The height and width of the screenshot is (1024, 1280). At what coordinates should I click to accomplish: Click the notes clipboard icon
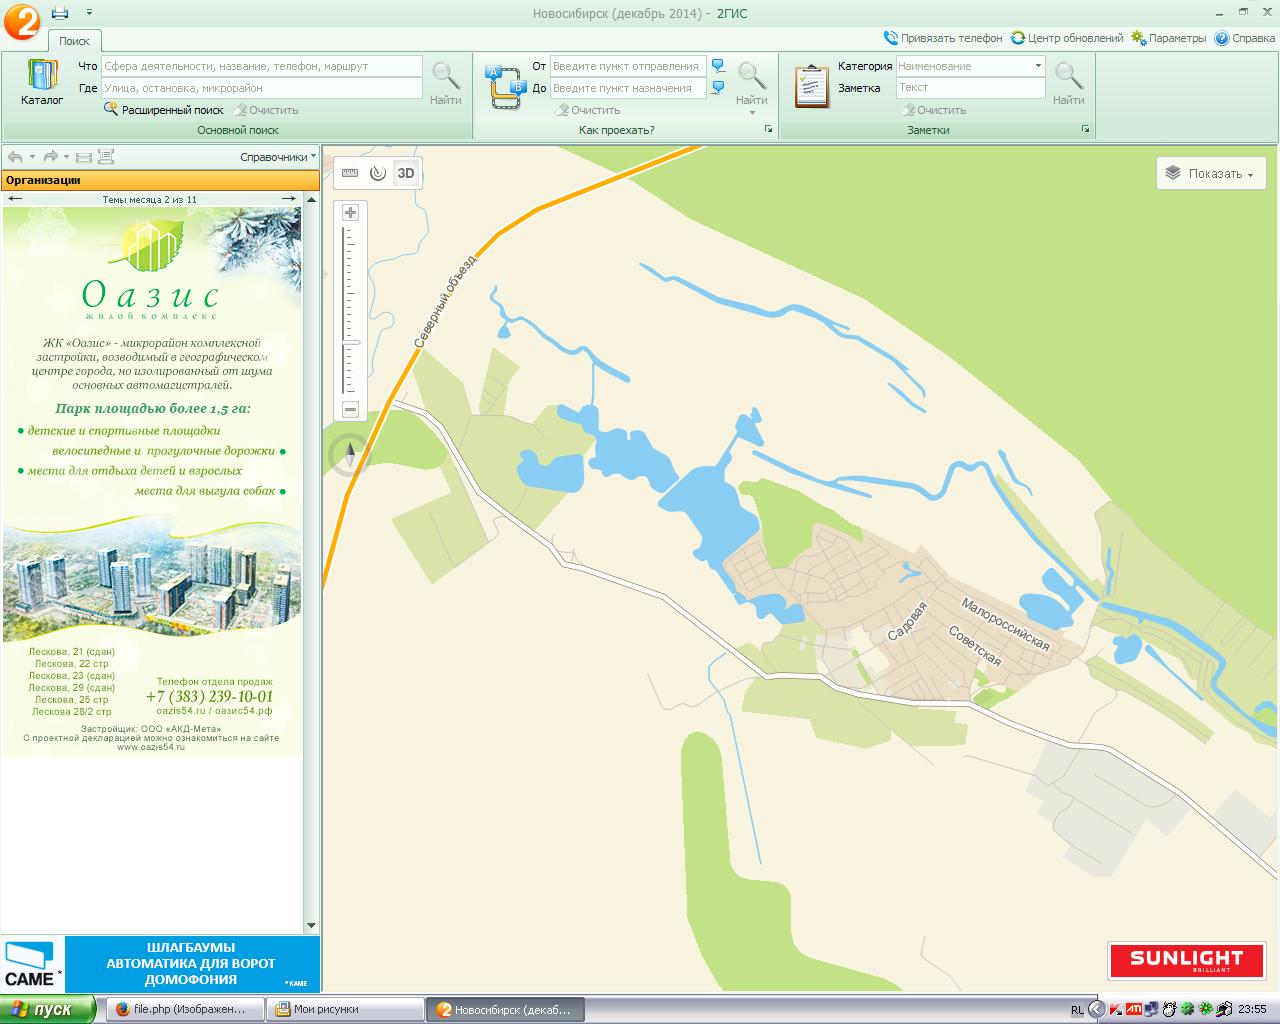click(x=811, y=86)
